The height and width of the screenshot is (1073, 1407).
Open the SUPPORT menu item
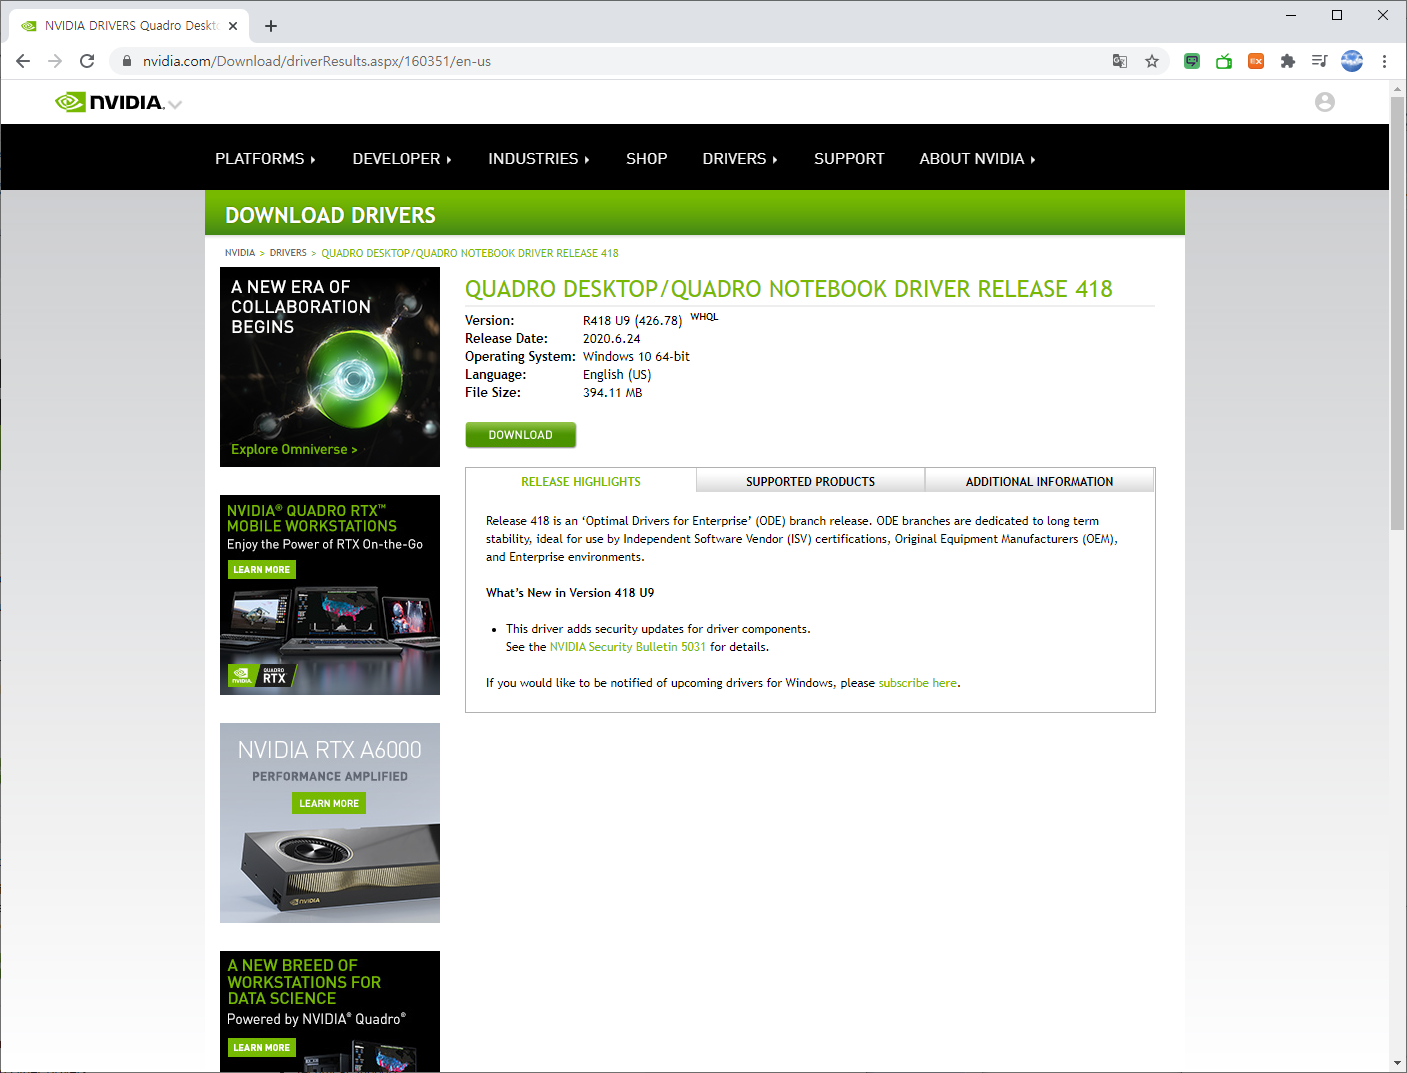tap(849, 159)
